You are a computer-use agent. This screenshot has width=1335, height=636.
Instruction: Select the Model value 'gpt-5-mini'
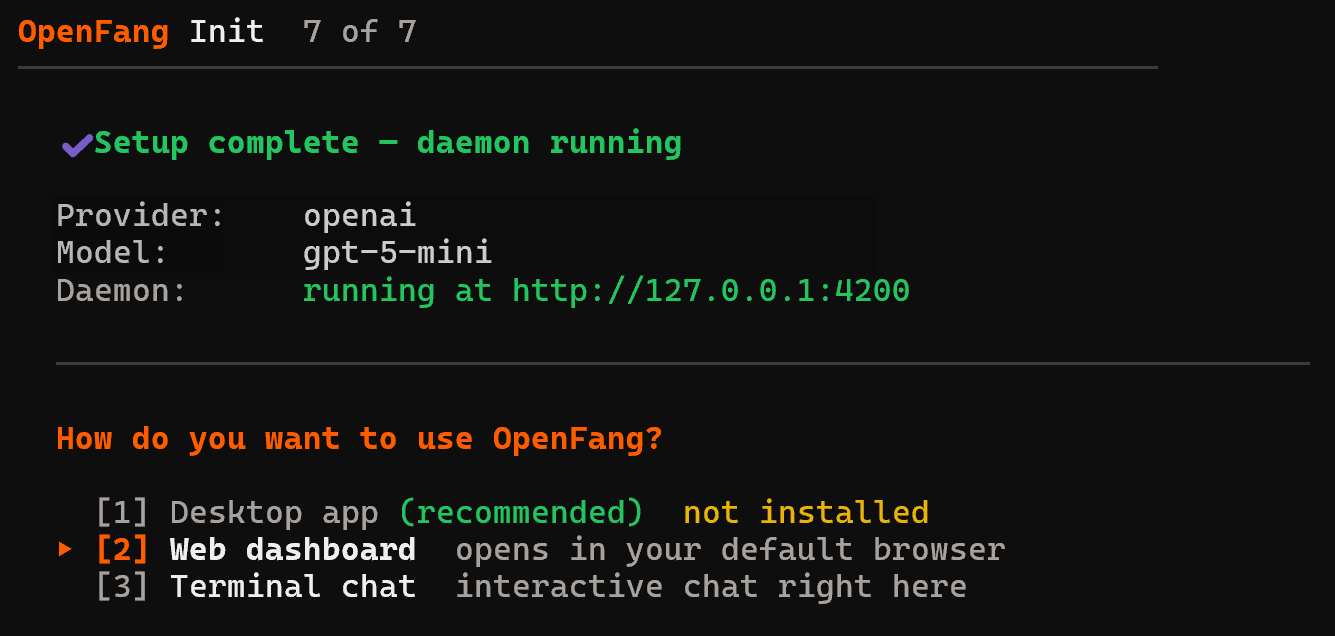pyautogui.click(x=397, y=252)
